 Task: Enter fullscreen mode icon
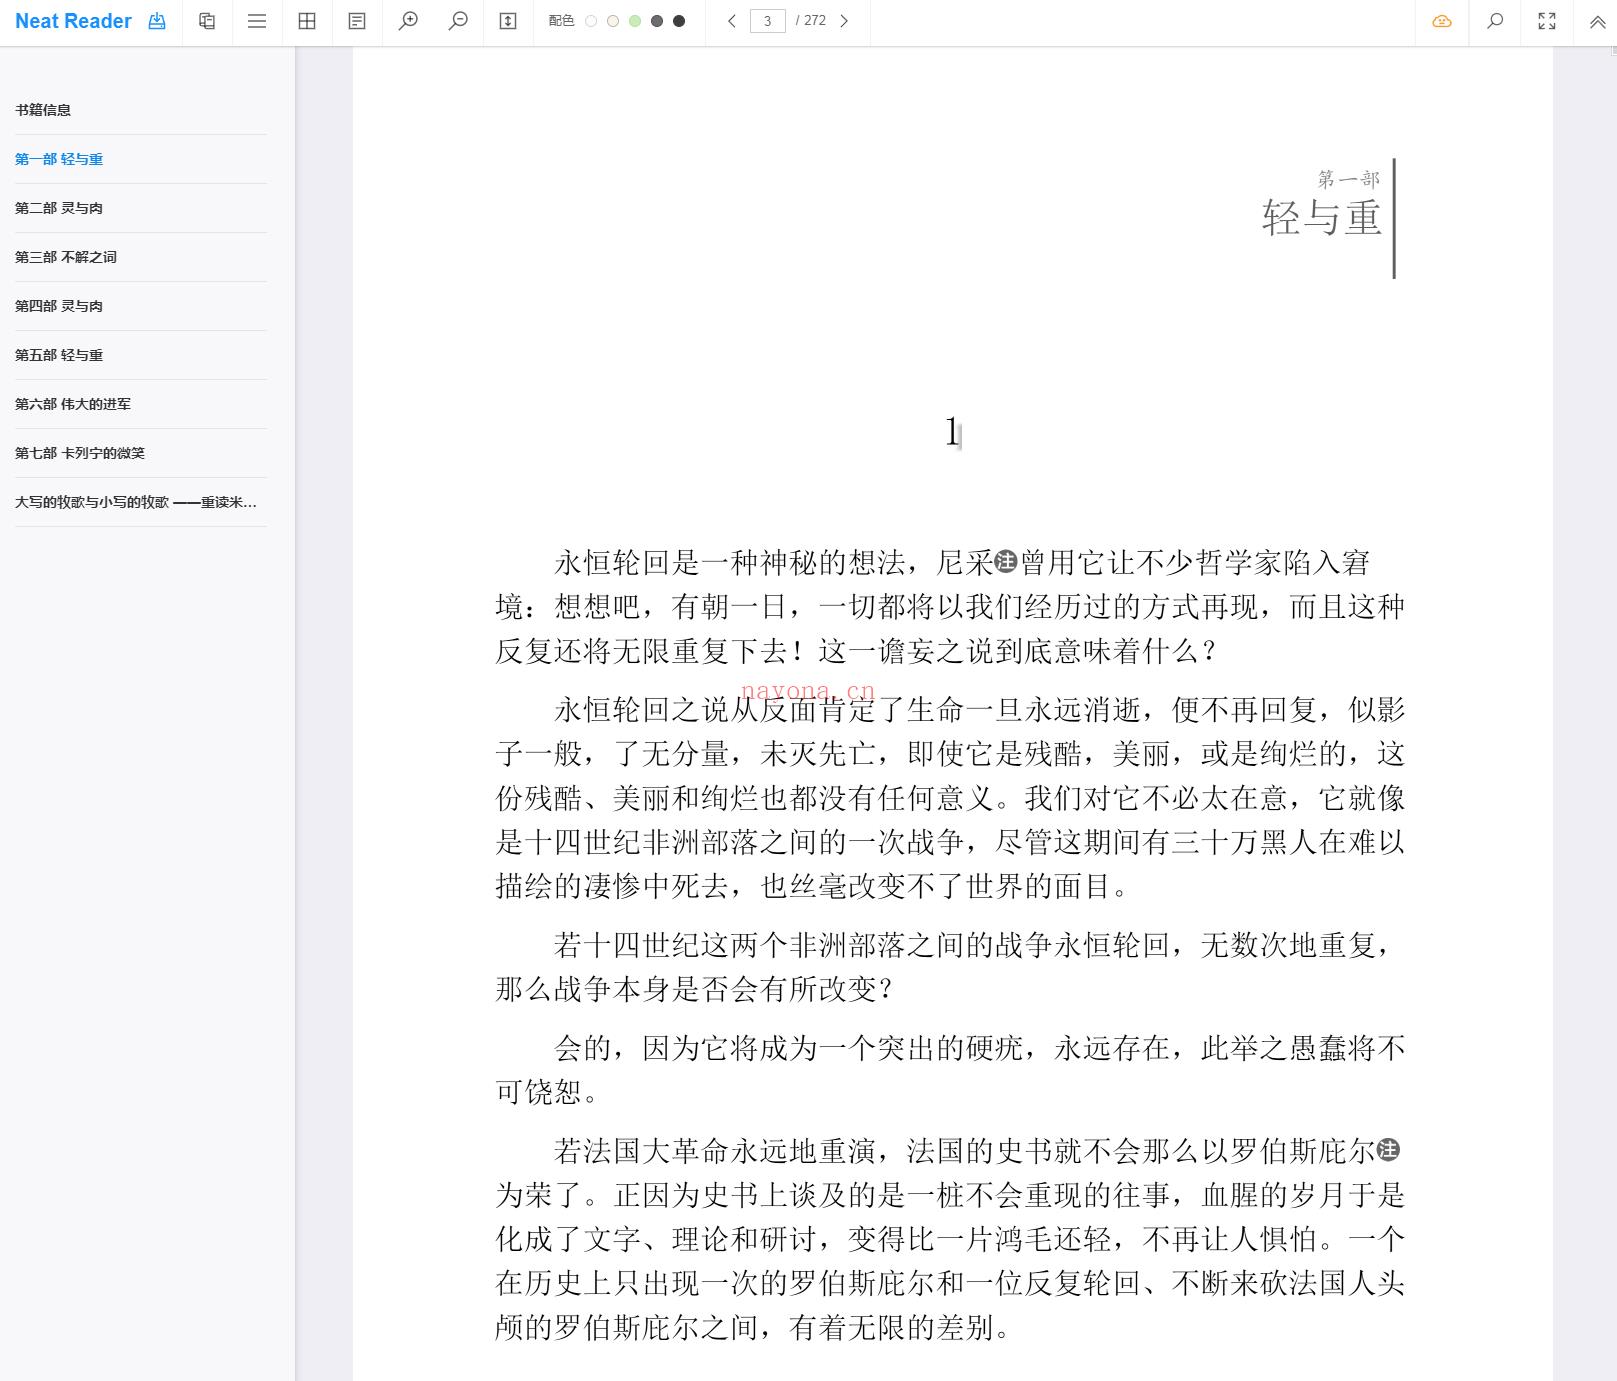coord(1547,21)
